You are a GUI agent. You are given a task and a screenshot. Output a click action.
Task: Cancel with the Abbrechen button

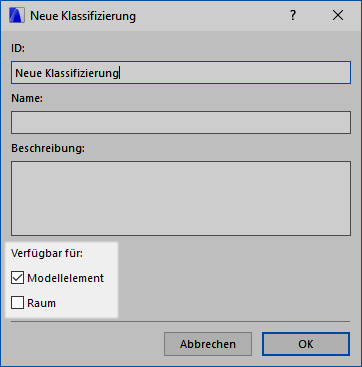pyautogui.click(x=208, y=344)
